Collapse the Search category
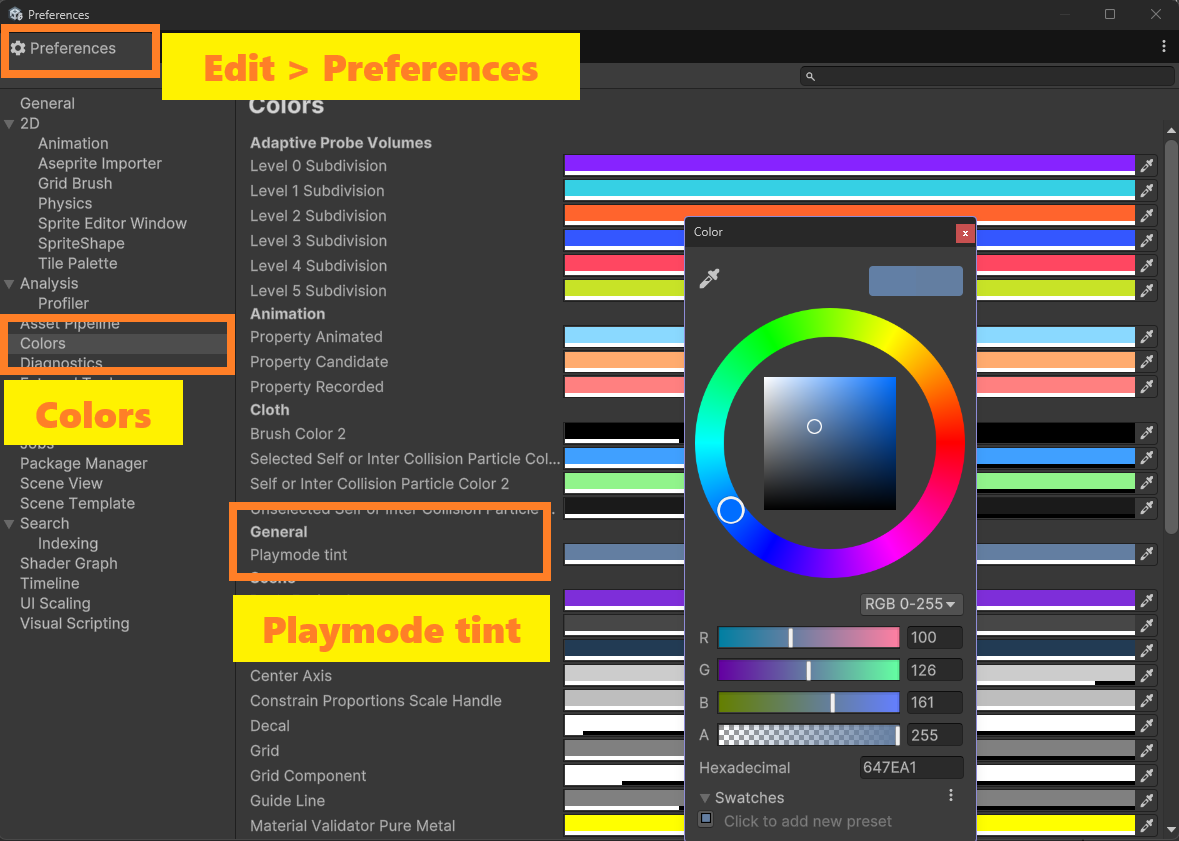The image size is (1179, 841). tap(9, 524)
